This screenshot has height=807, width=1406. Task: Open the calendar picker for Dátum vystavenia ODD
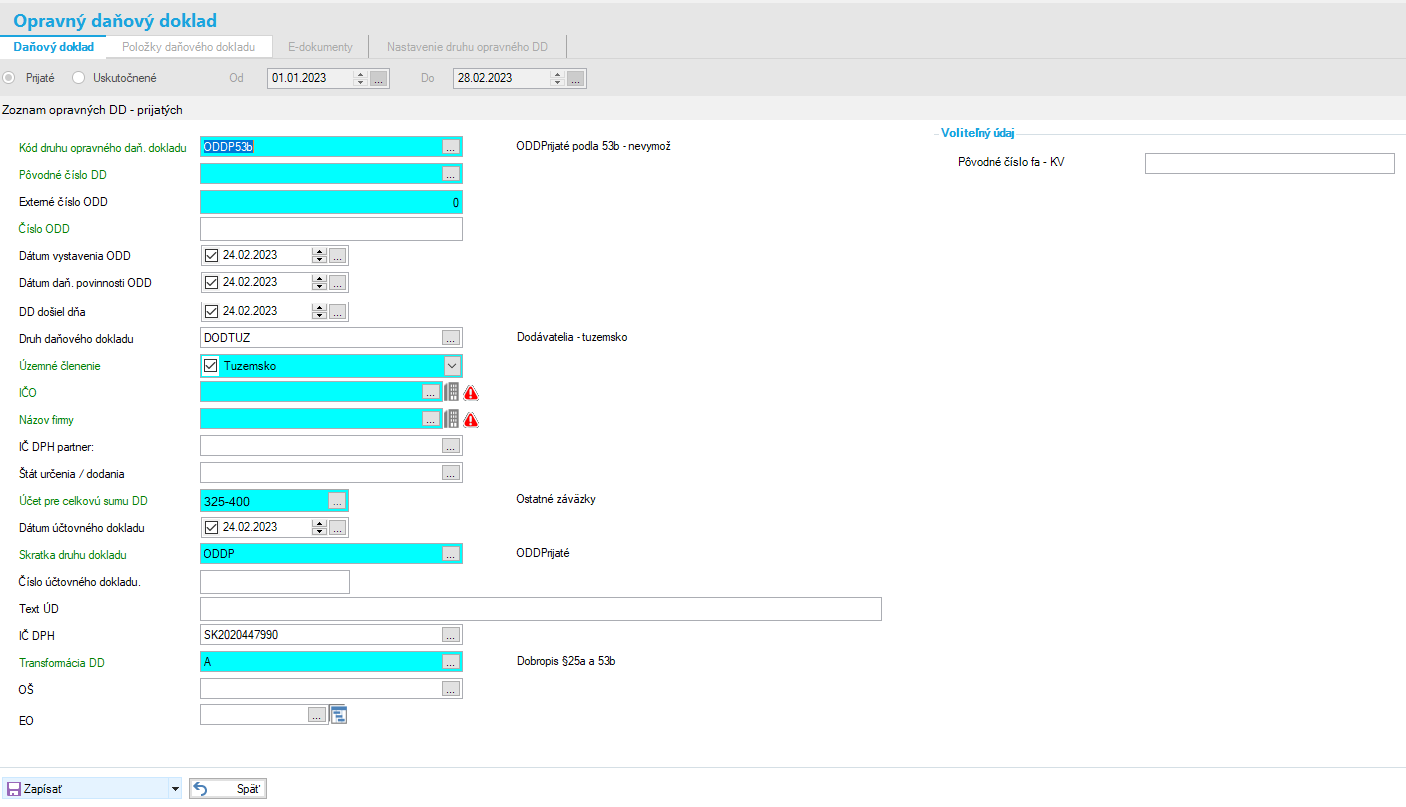[x=338, y=256]
